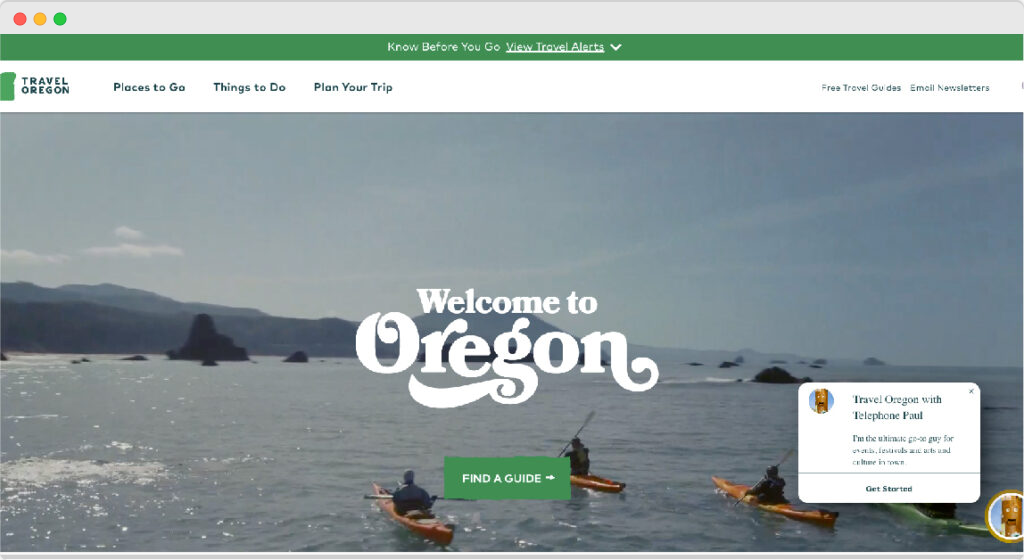Open View Travel Alerts link

[554, 47]
